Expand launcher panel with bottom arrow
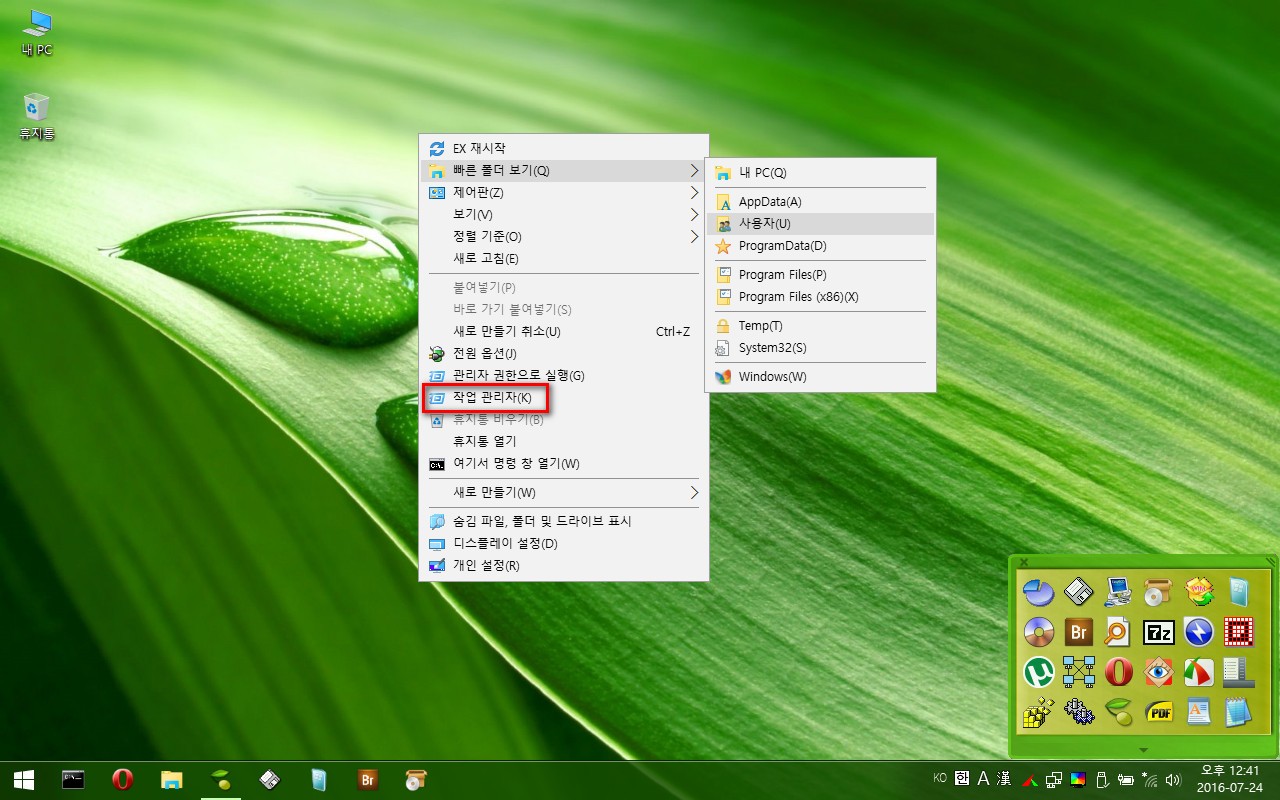The height and width of the screenshot is (800, 1280). [1144, 749]
